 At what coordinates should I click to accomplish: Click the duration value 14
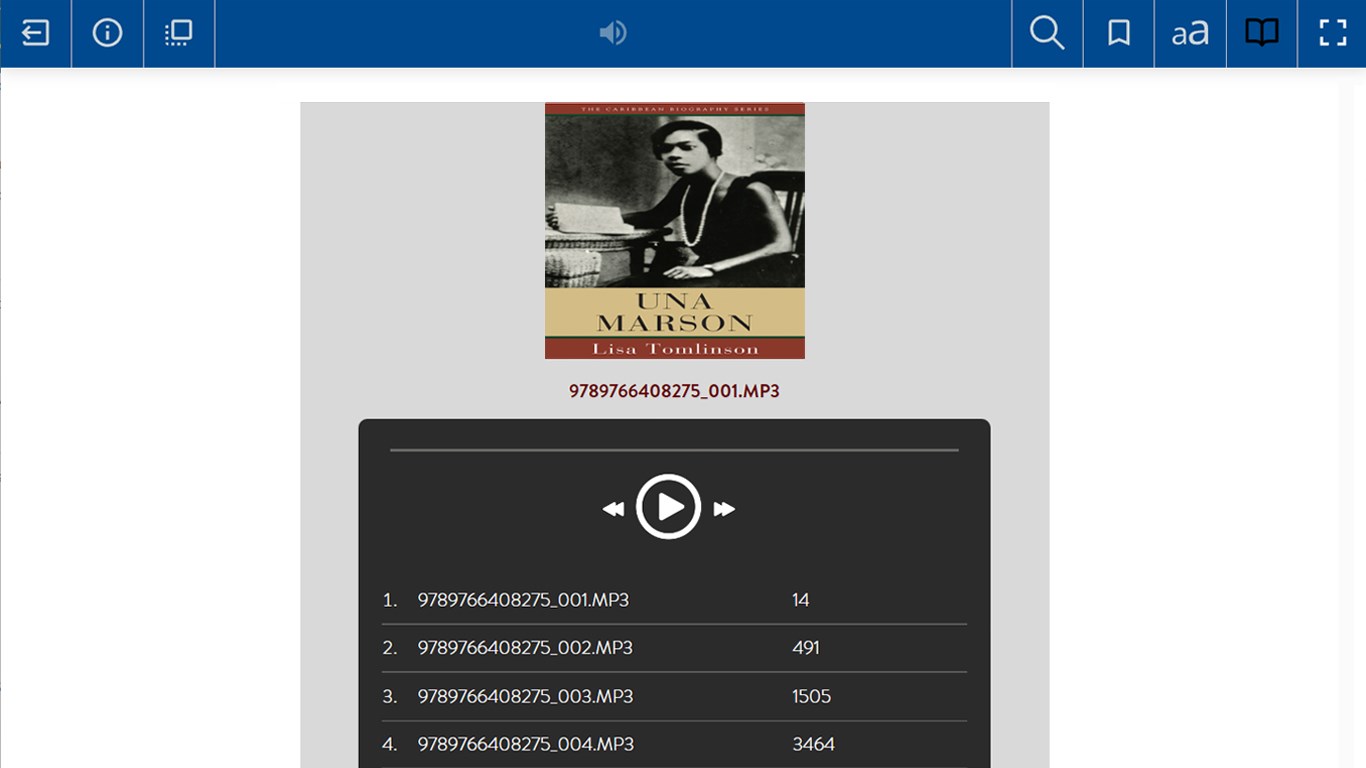click(x=800, y=600)
